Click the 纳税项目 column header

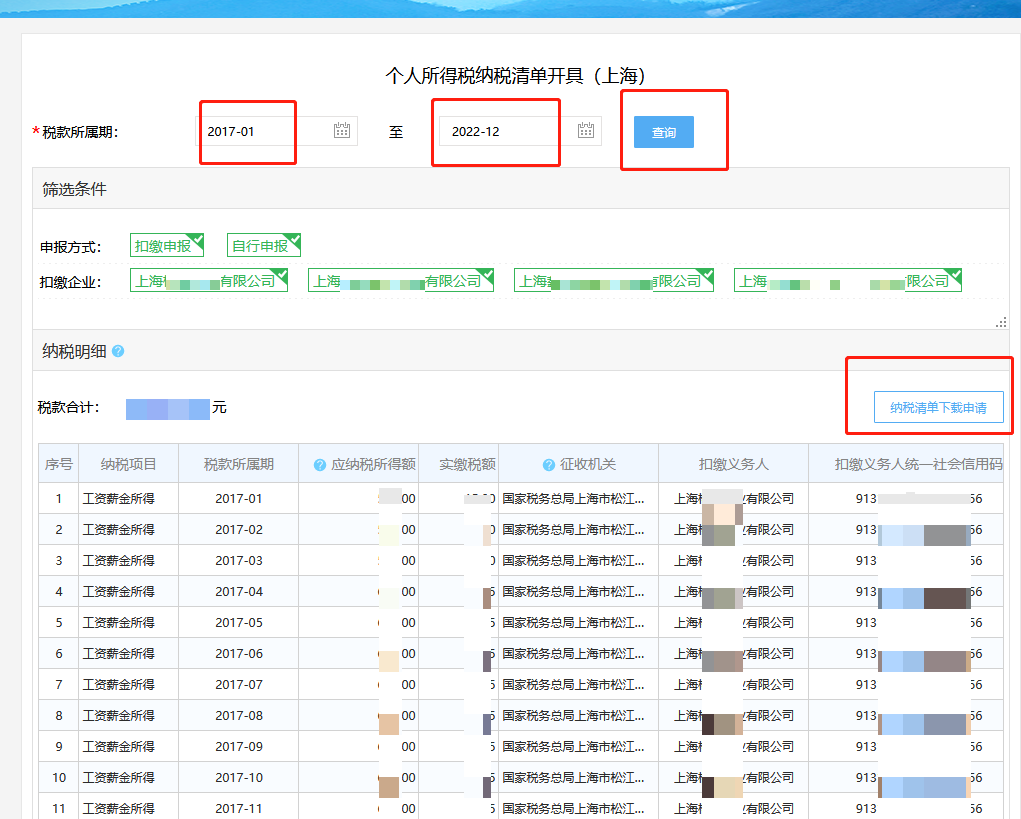point(128,464)
